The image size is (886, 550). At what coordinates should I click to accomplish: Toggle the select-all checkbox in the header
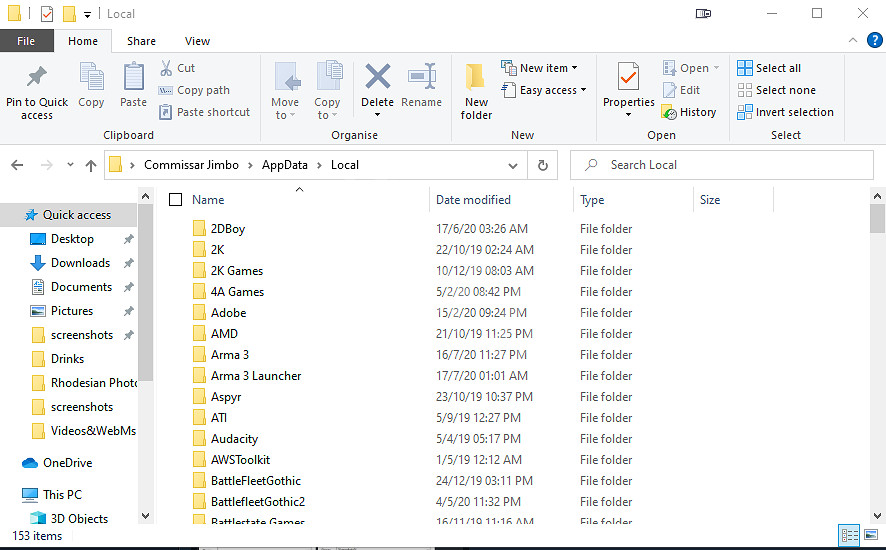point(176,200)
